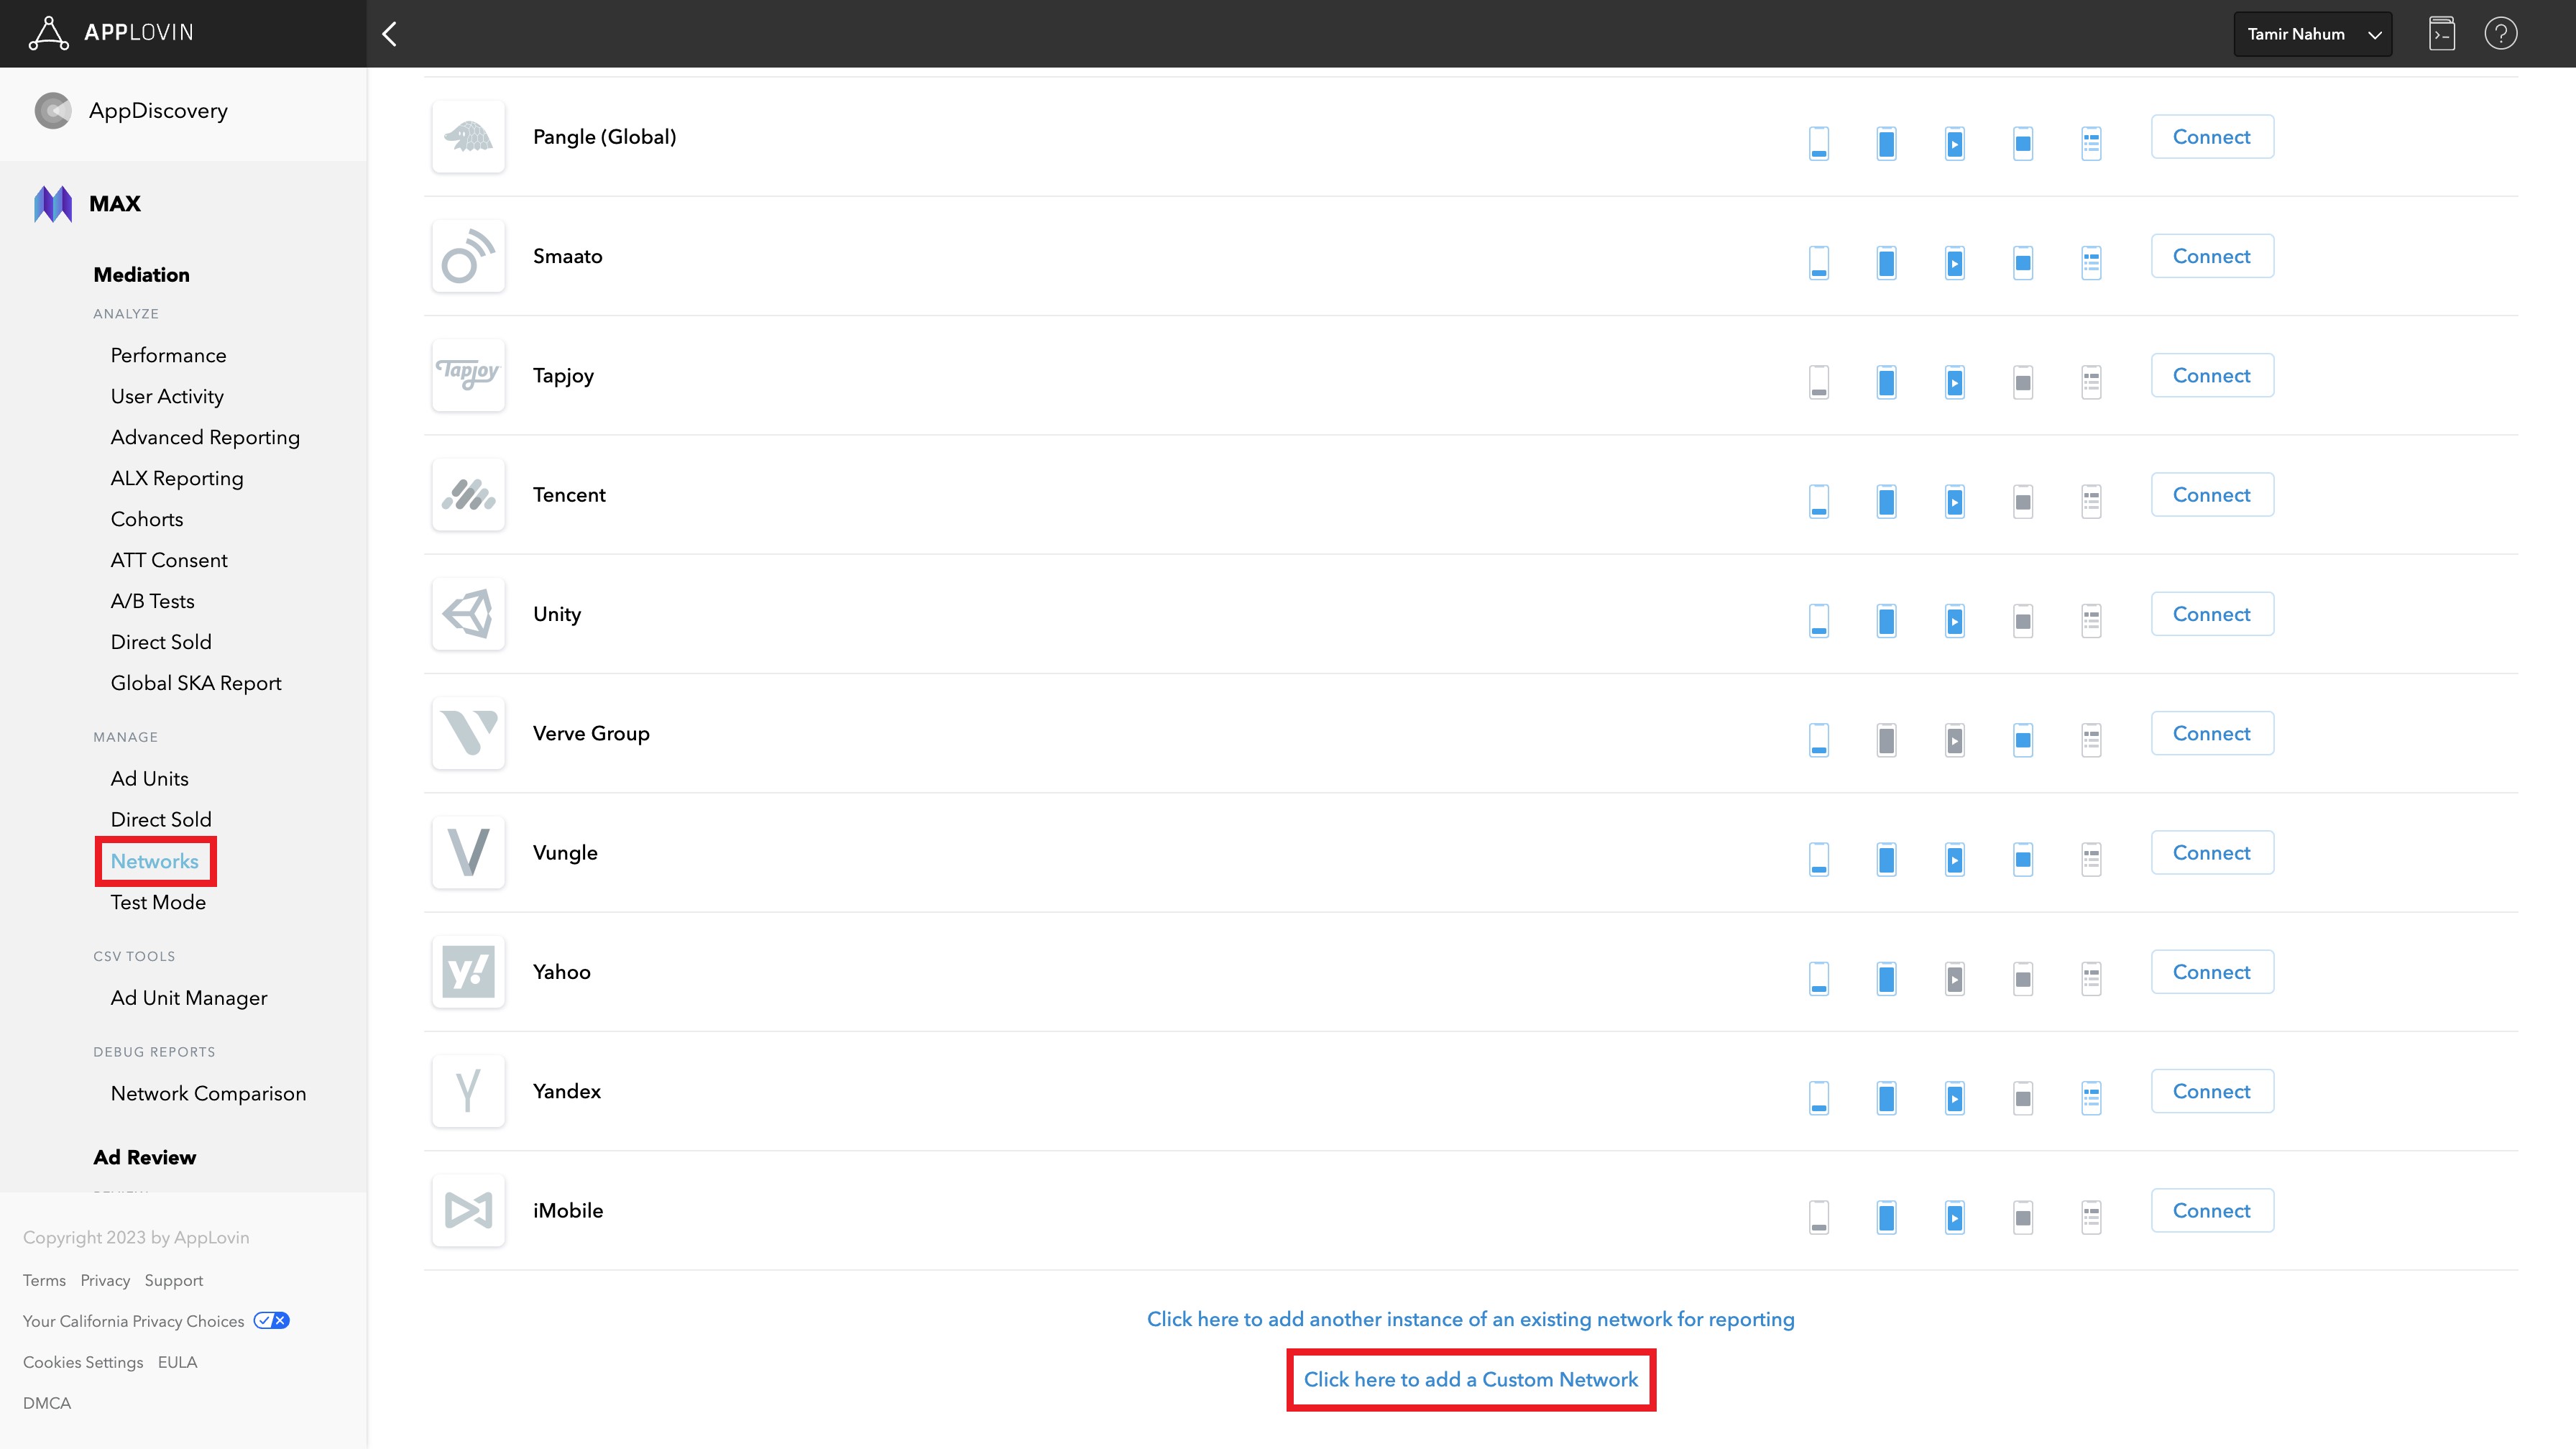
Task: Open Network Comparison debug report
Action: tap(208, 1093)
